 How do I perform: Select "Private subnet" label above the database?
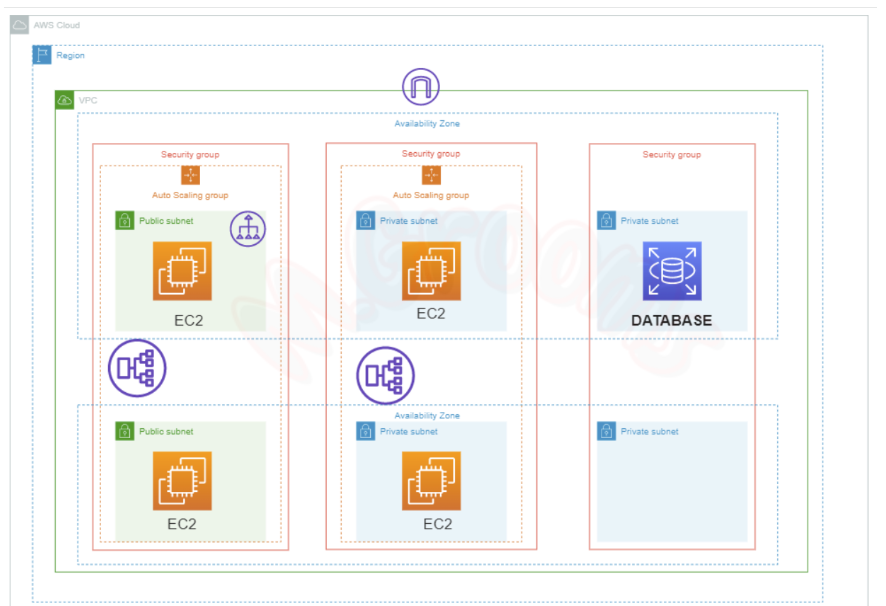point(650,220)
